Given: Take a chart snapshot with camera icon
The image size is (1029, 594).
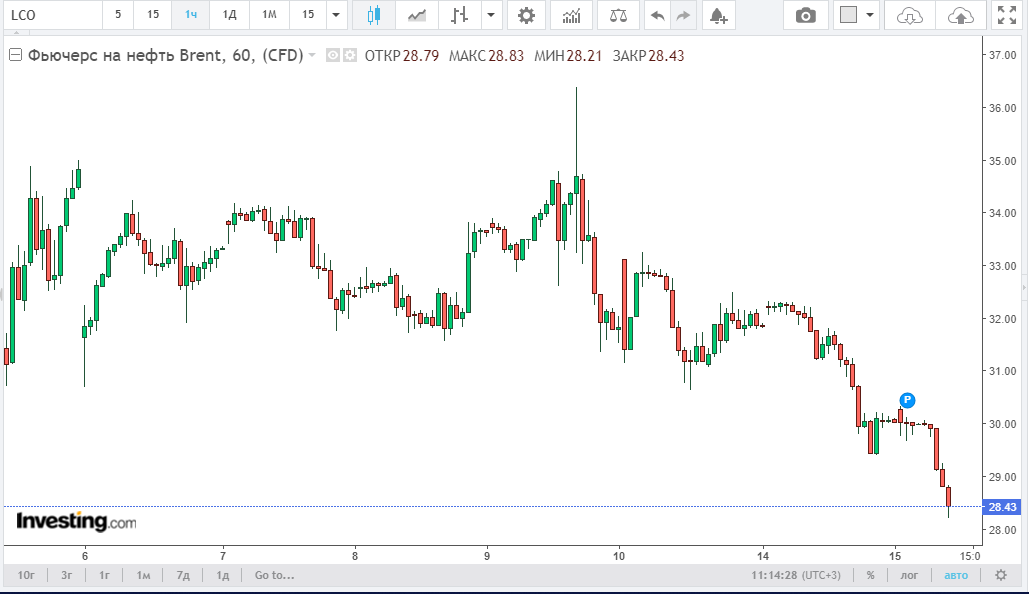Looking at the screenshot, I should 805,15.
